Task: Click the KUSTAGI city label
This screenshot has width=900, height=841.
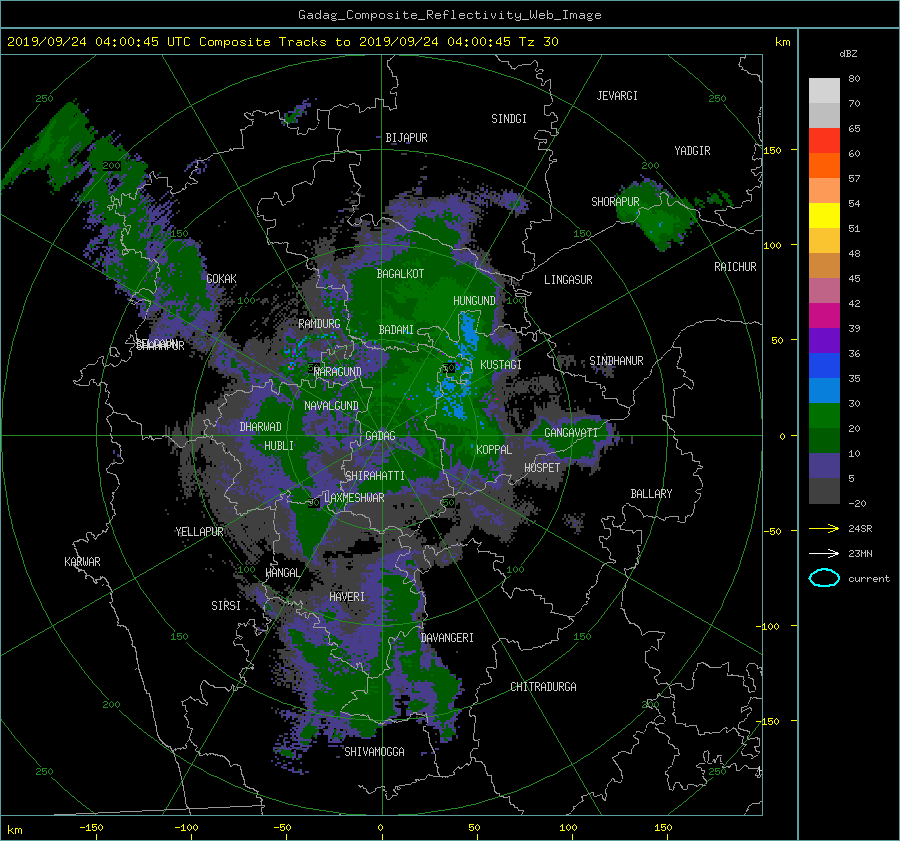Action: click(501, 365)
